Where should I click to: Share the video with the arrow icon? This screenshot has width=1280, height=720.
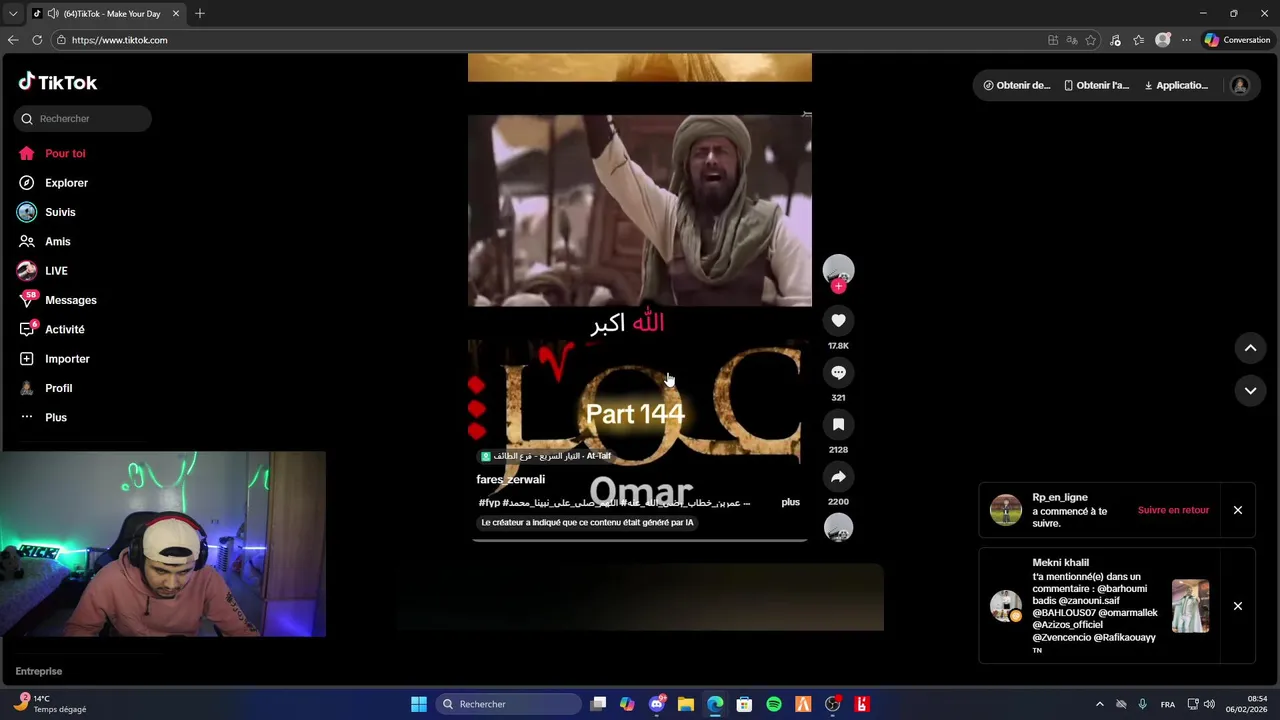pos(838,477)
